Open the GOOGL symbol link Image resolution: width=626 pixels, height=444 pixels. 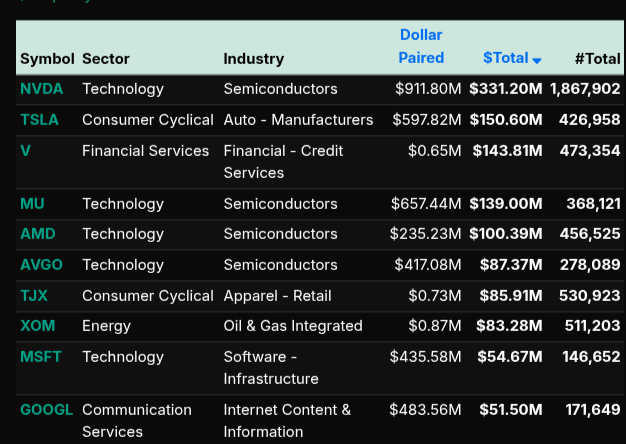tap(47, 410)
